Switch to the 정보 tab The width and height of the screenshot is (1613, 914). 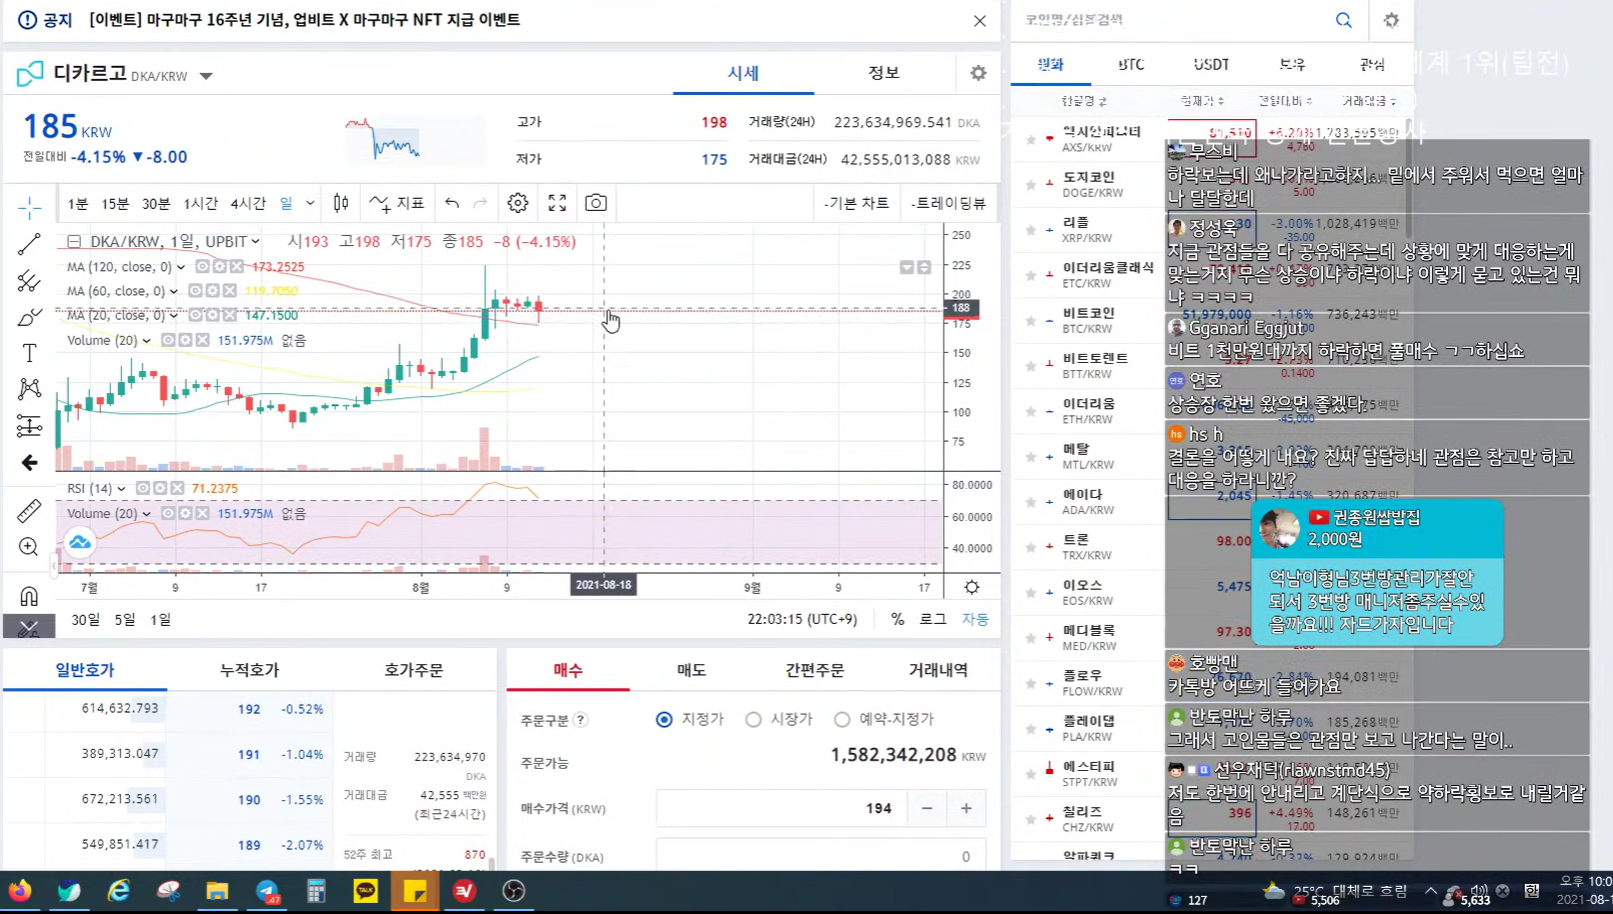point(884,72)
